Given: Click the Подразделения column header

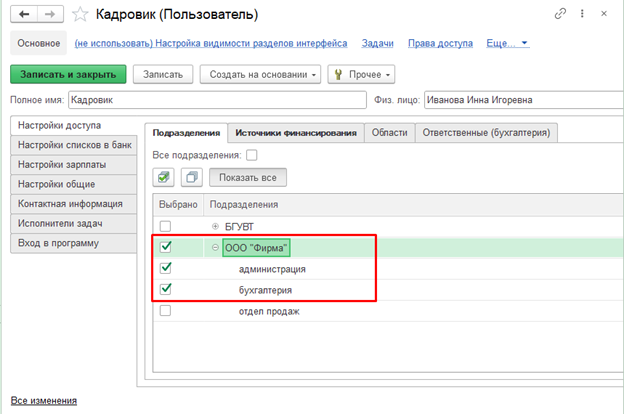Looking at the screenshot, I should click(x=413, y=205).
